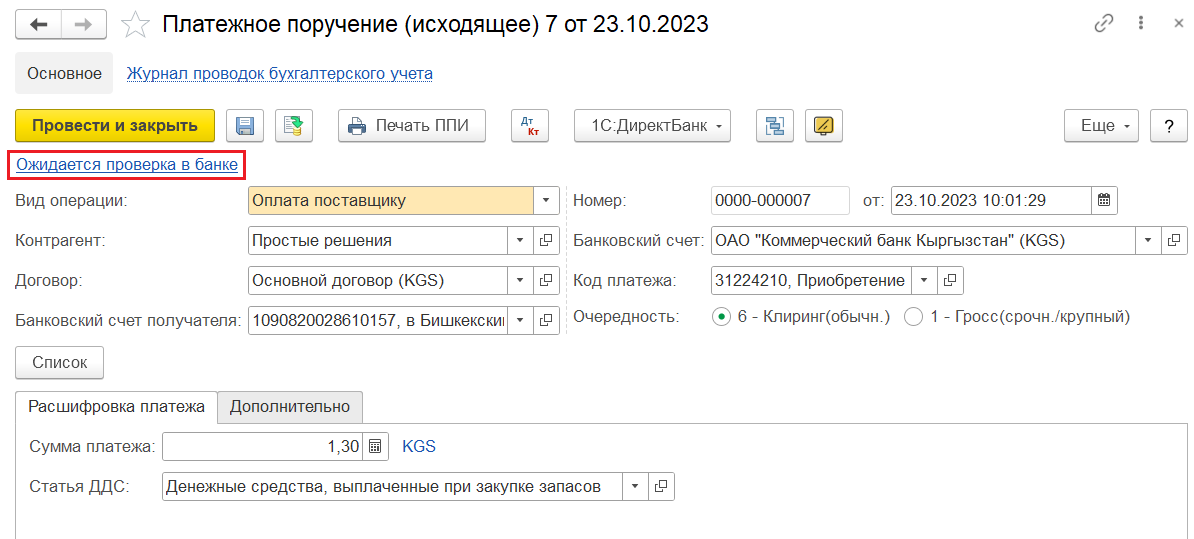
Task: Show Дт/Кт accounting entries icon
Action: [x=530, y=126]
